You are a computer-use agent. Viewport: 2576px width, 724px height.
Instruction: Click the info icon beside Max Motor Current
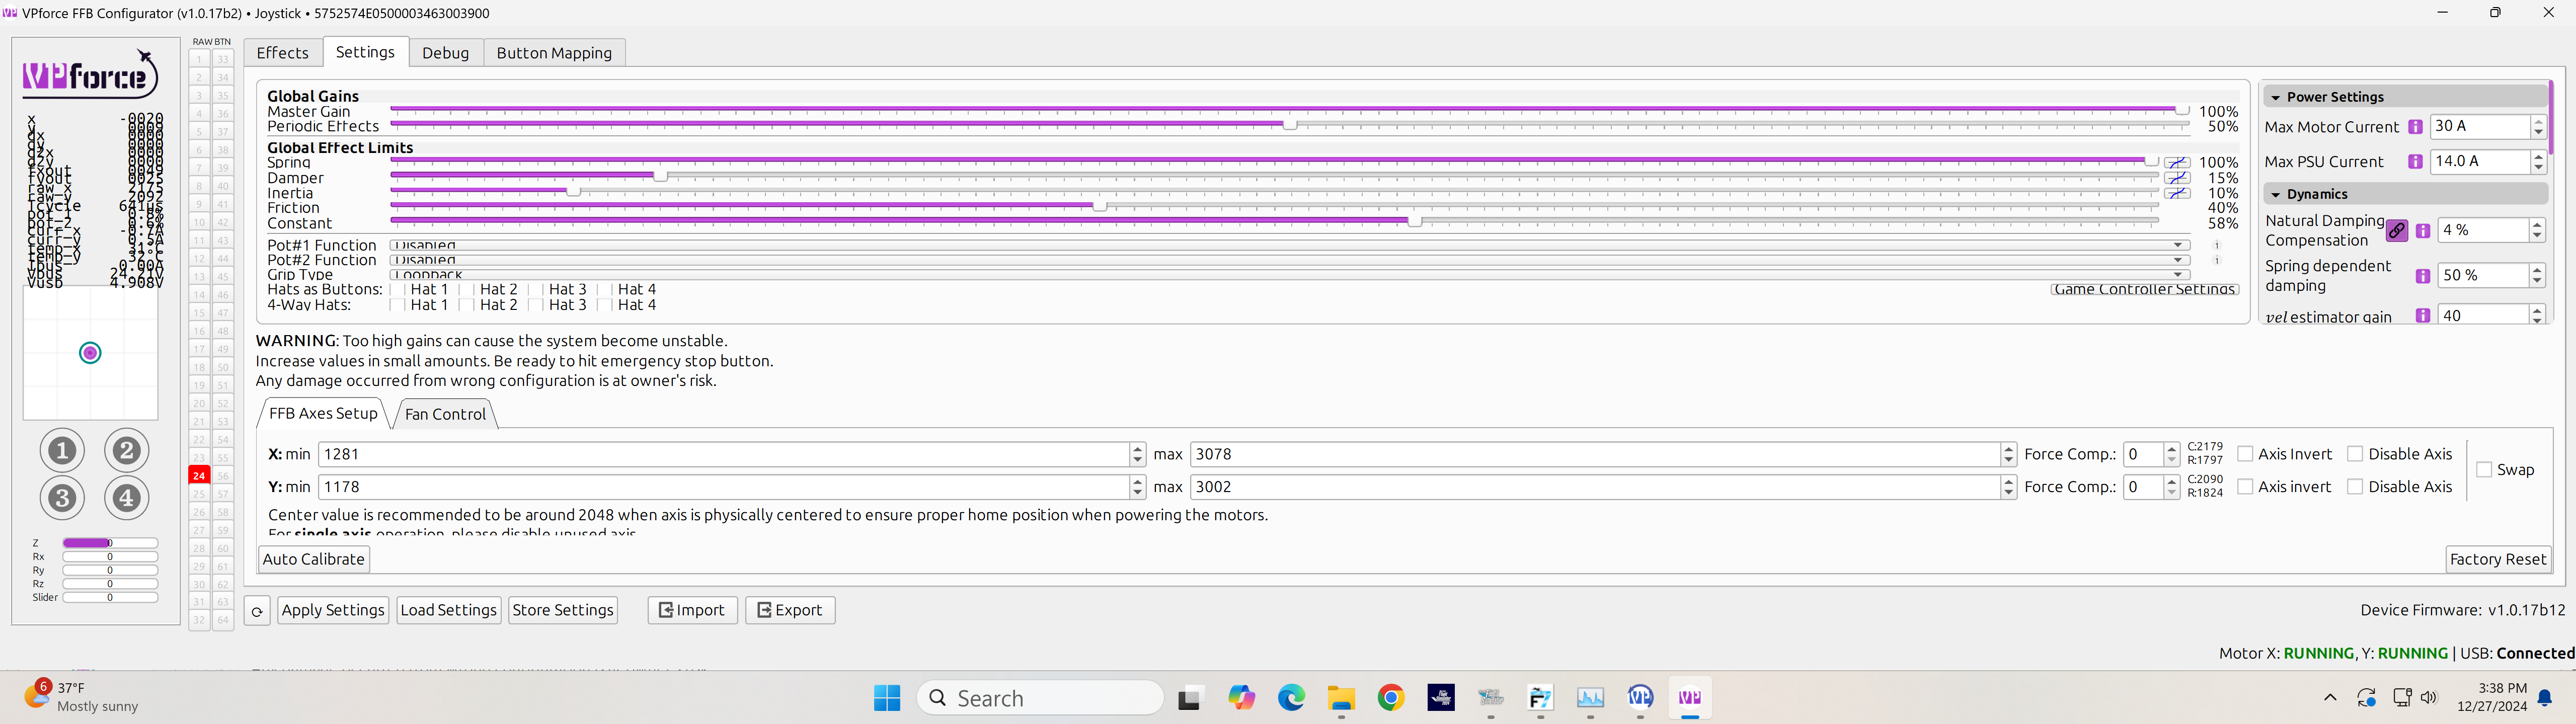(2416, 127)
